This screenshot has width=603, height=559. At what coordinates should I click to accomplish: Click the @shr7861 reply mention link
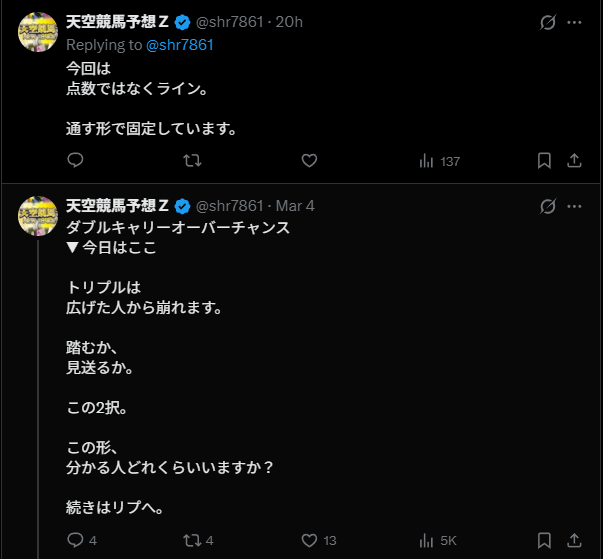coord(180,45)
